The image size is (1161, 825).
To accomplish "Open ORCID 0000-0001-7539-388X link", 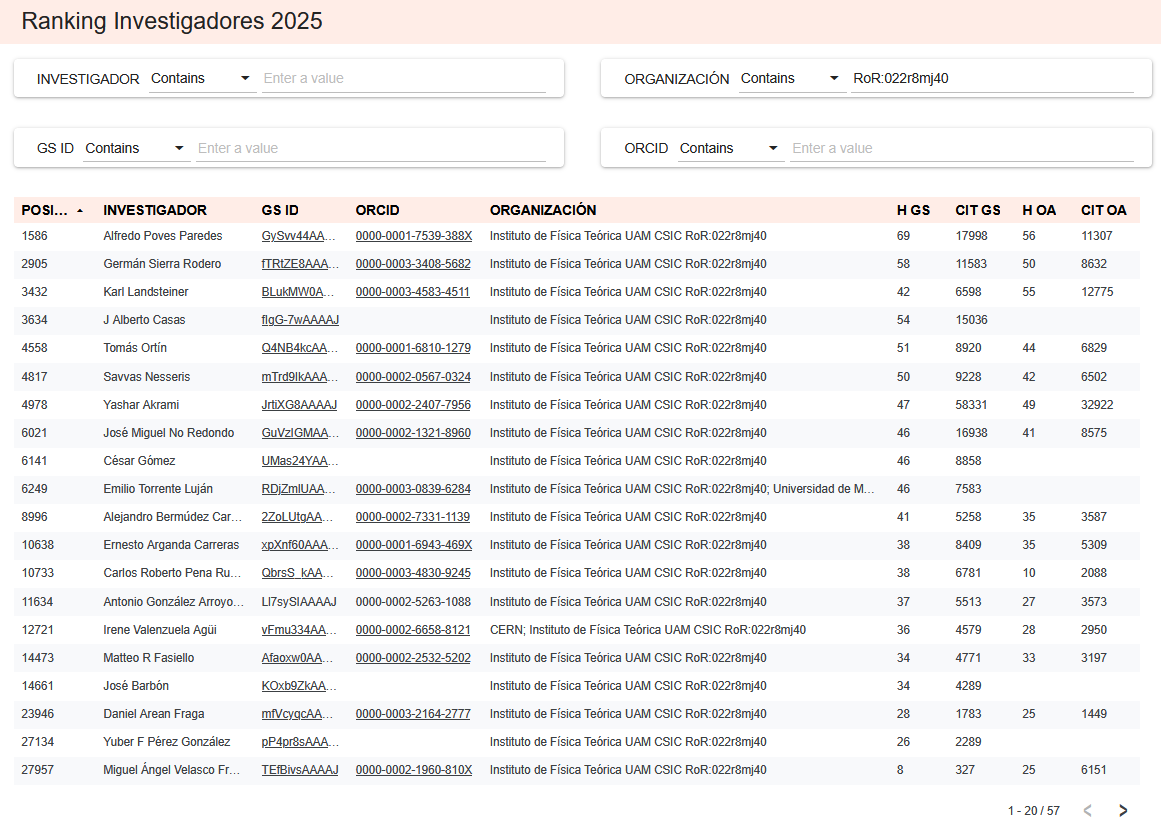I will [x=414, y=236].
